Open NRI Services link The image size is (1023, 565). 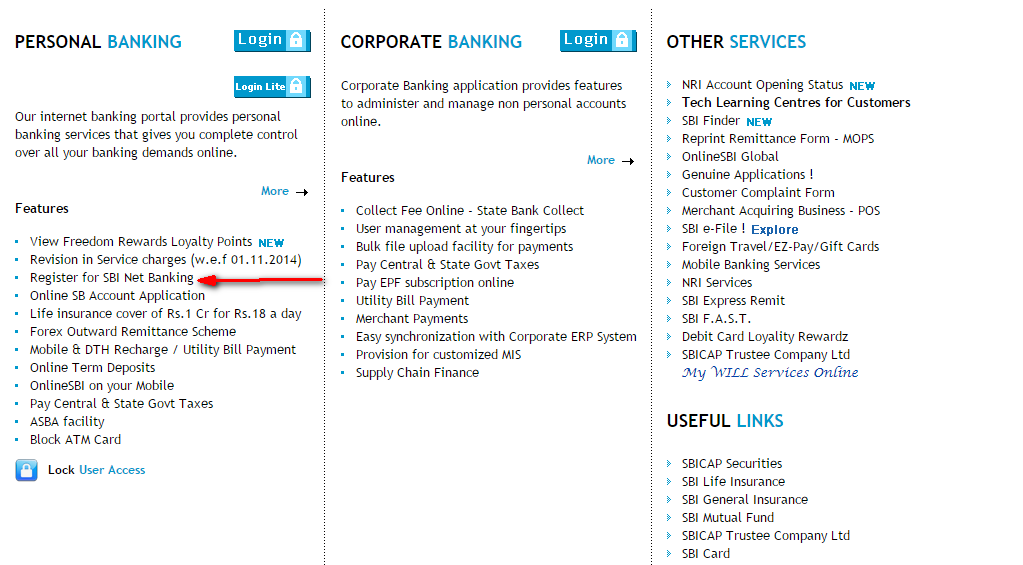(717, 282)
